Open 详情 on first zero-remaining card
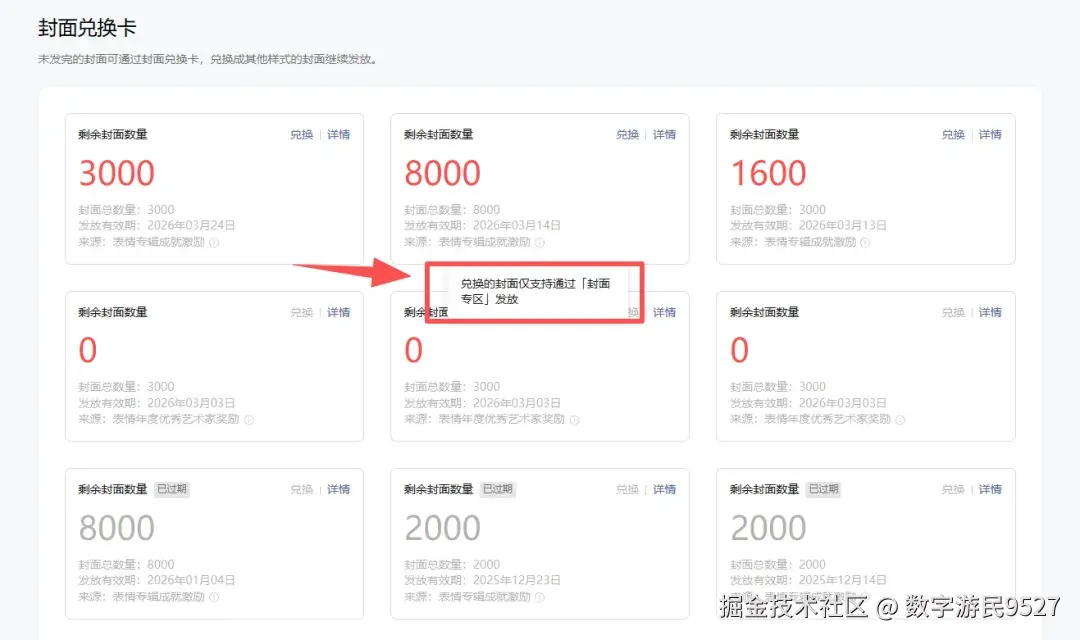Image resolution: width=1080 pixels, height=640 pixels. click(338, 312)
